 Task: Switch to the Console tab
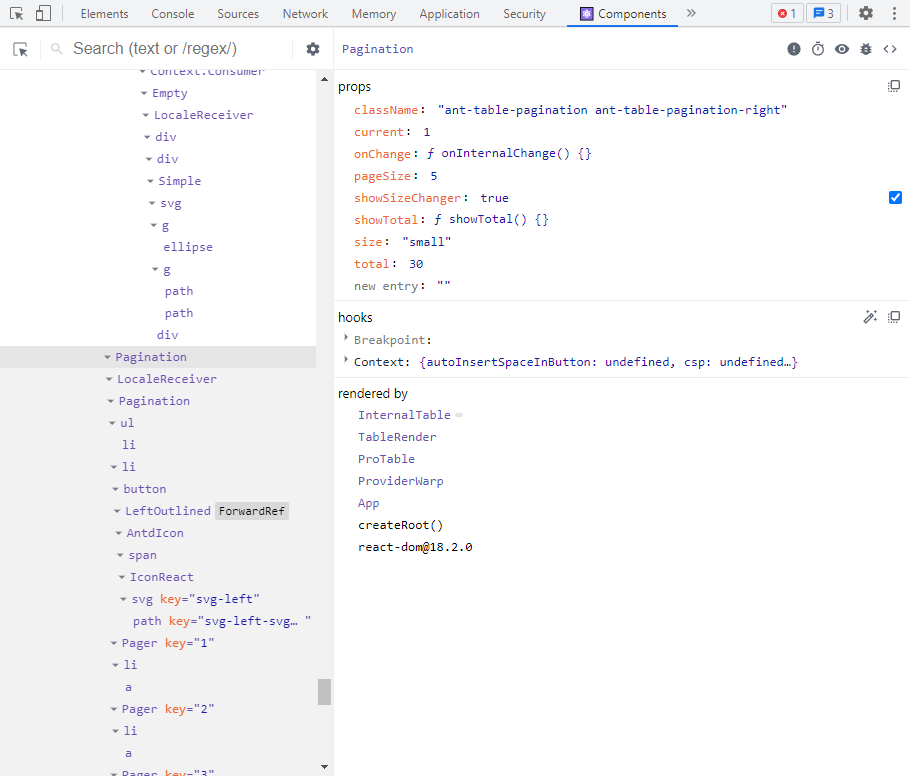pos(172,14)
